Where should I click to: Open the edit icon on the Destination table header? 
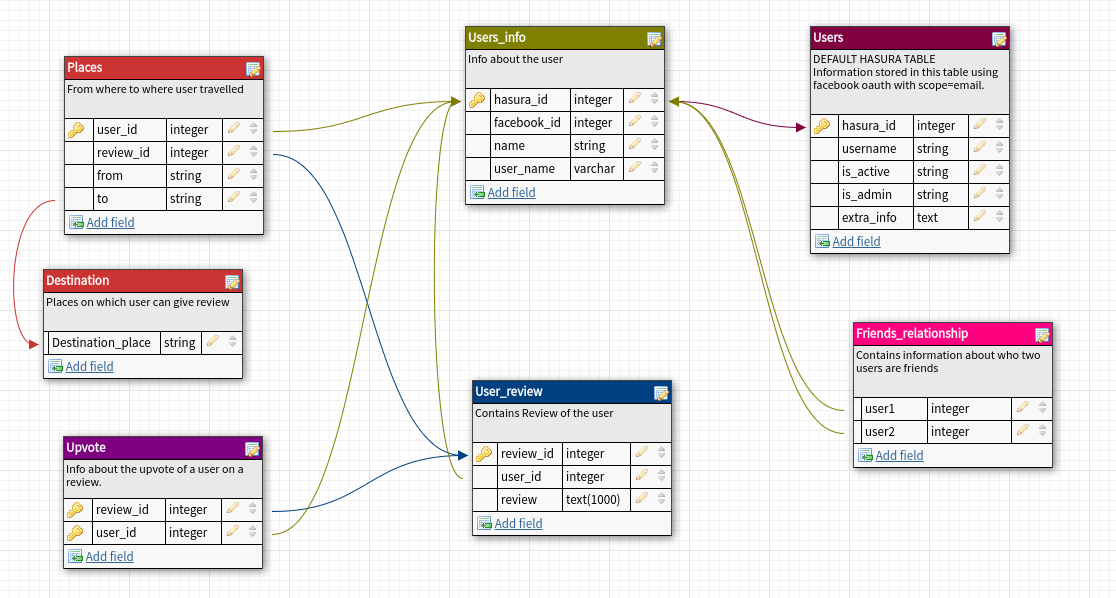point(231,281)
